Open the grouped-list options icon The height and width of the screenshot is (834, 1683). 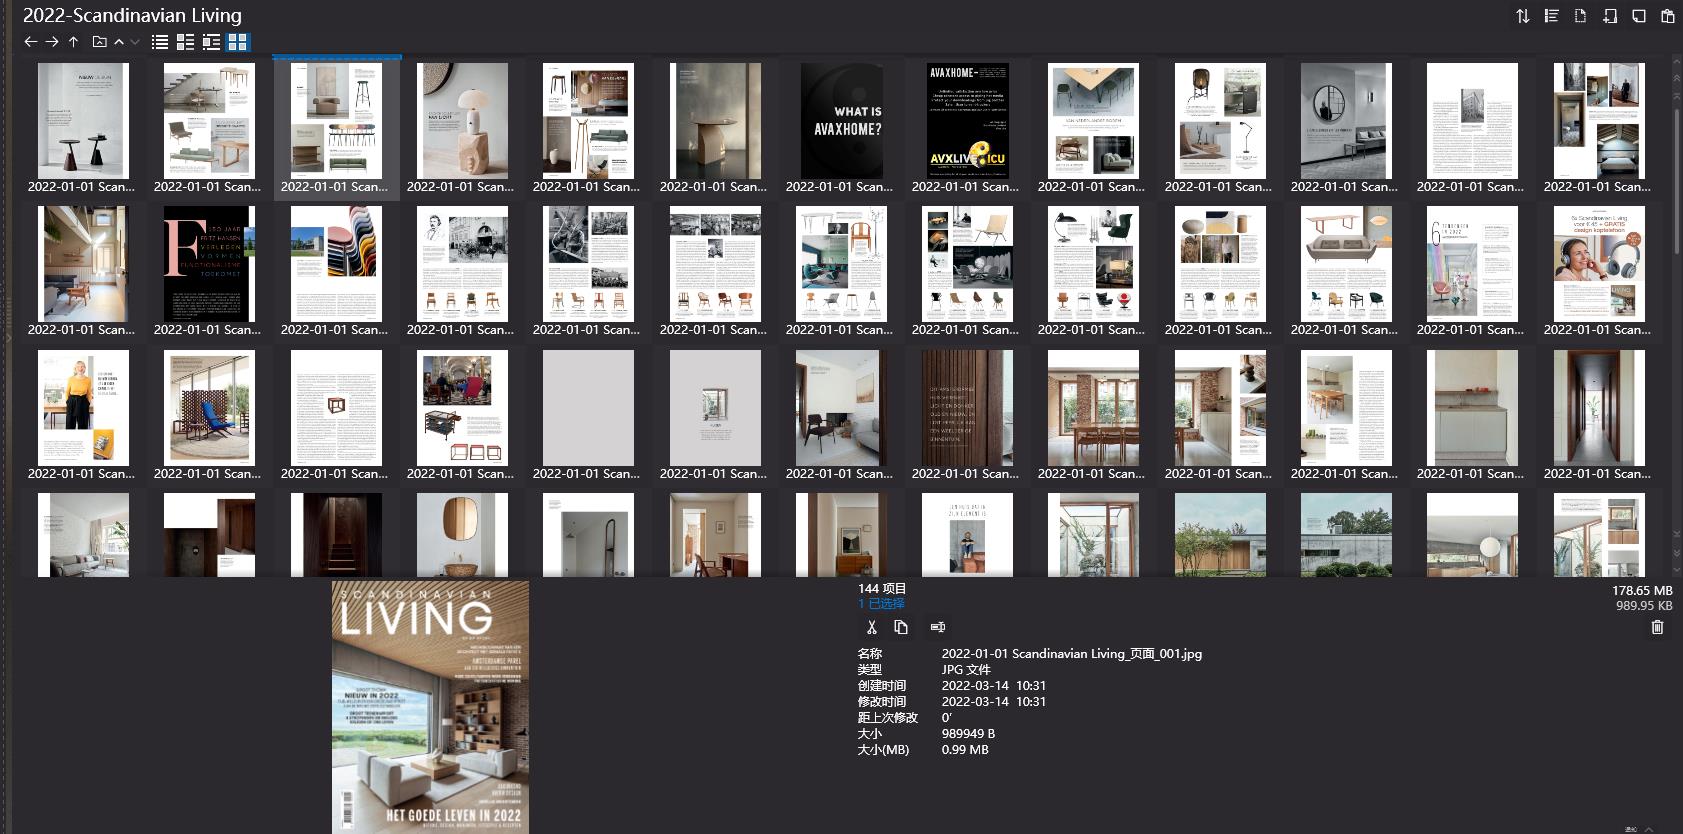pos(1551,16)
